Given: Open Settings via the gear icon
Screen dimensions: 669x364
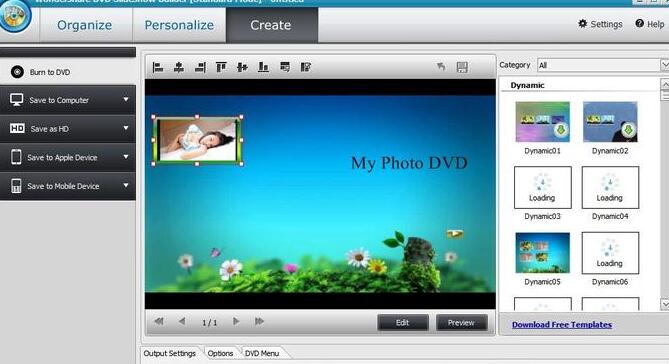Looking at the screenshot, I should (582, 23).
